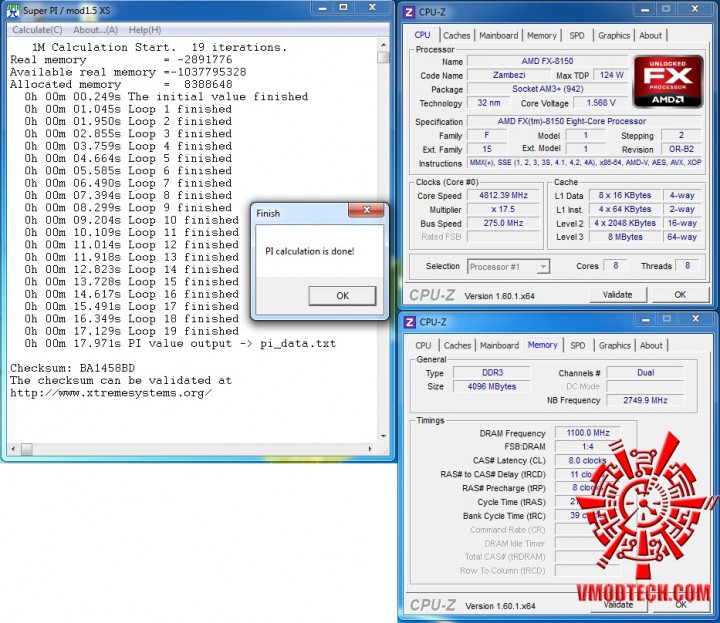Viewport: 720px width, 623px height.
Task: Click the FSB:DRAM value 1:4
Action: [588, 446]
